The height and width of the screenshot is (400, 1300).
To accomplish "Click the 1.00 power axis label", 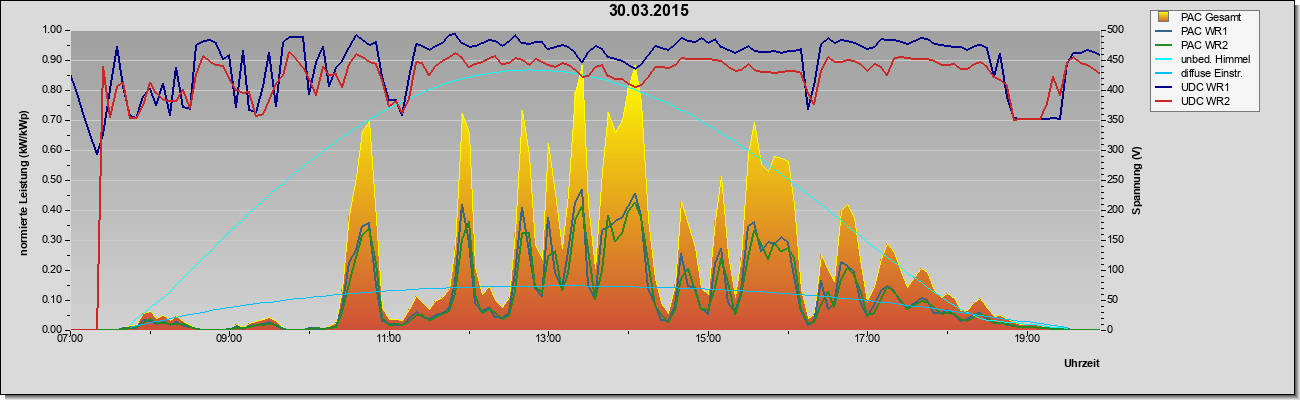I will tap(52, 30).
